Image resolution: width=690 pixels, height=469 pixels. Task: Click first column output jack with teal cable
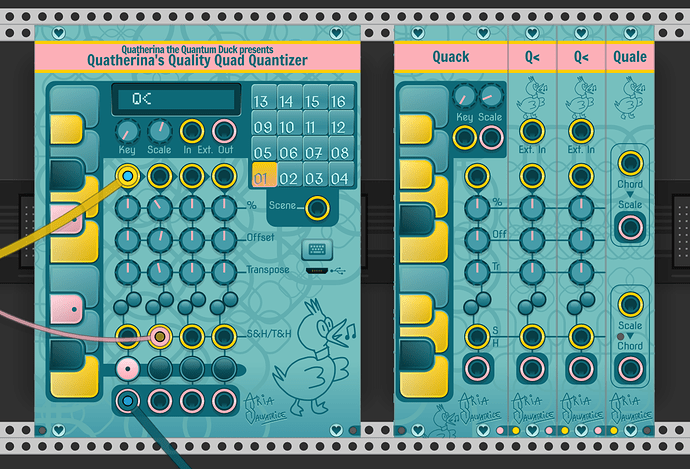pyautogui.click(x=128, y=401)
